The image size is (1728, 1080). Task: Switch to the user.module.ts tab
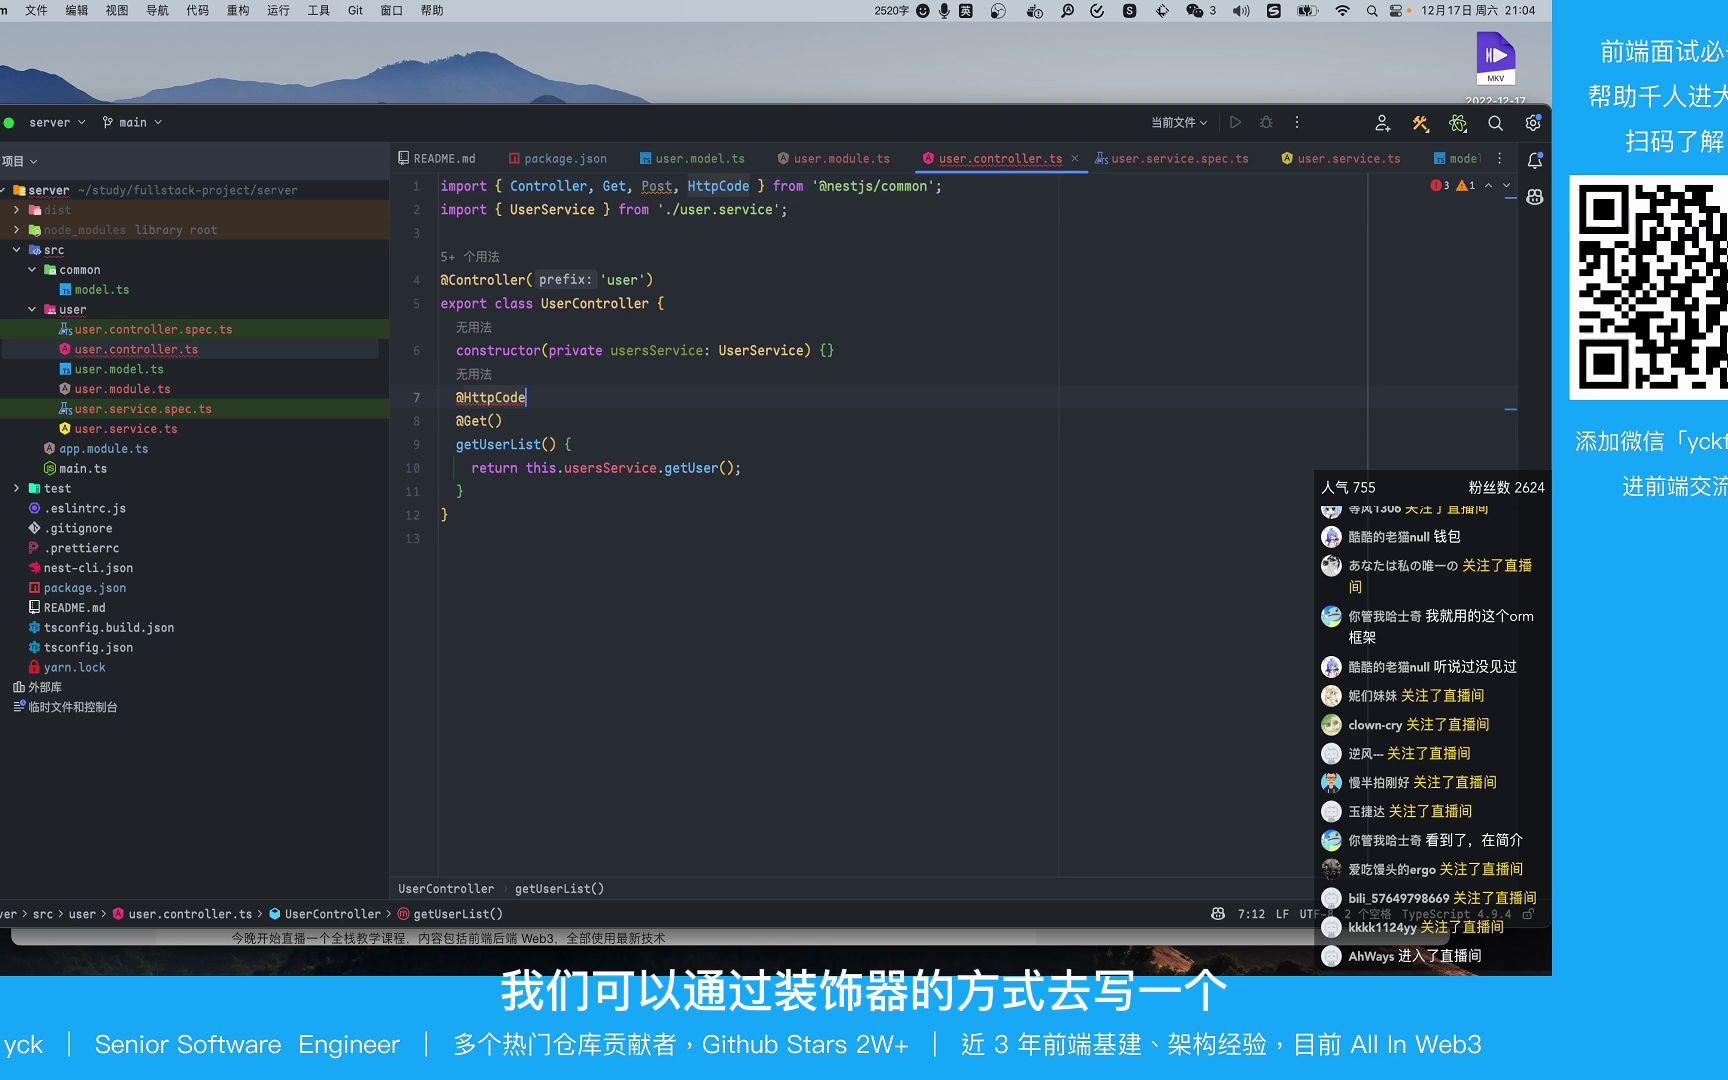click(834, 159)
